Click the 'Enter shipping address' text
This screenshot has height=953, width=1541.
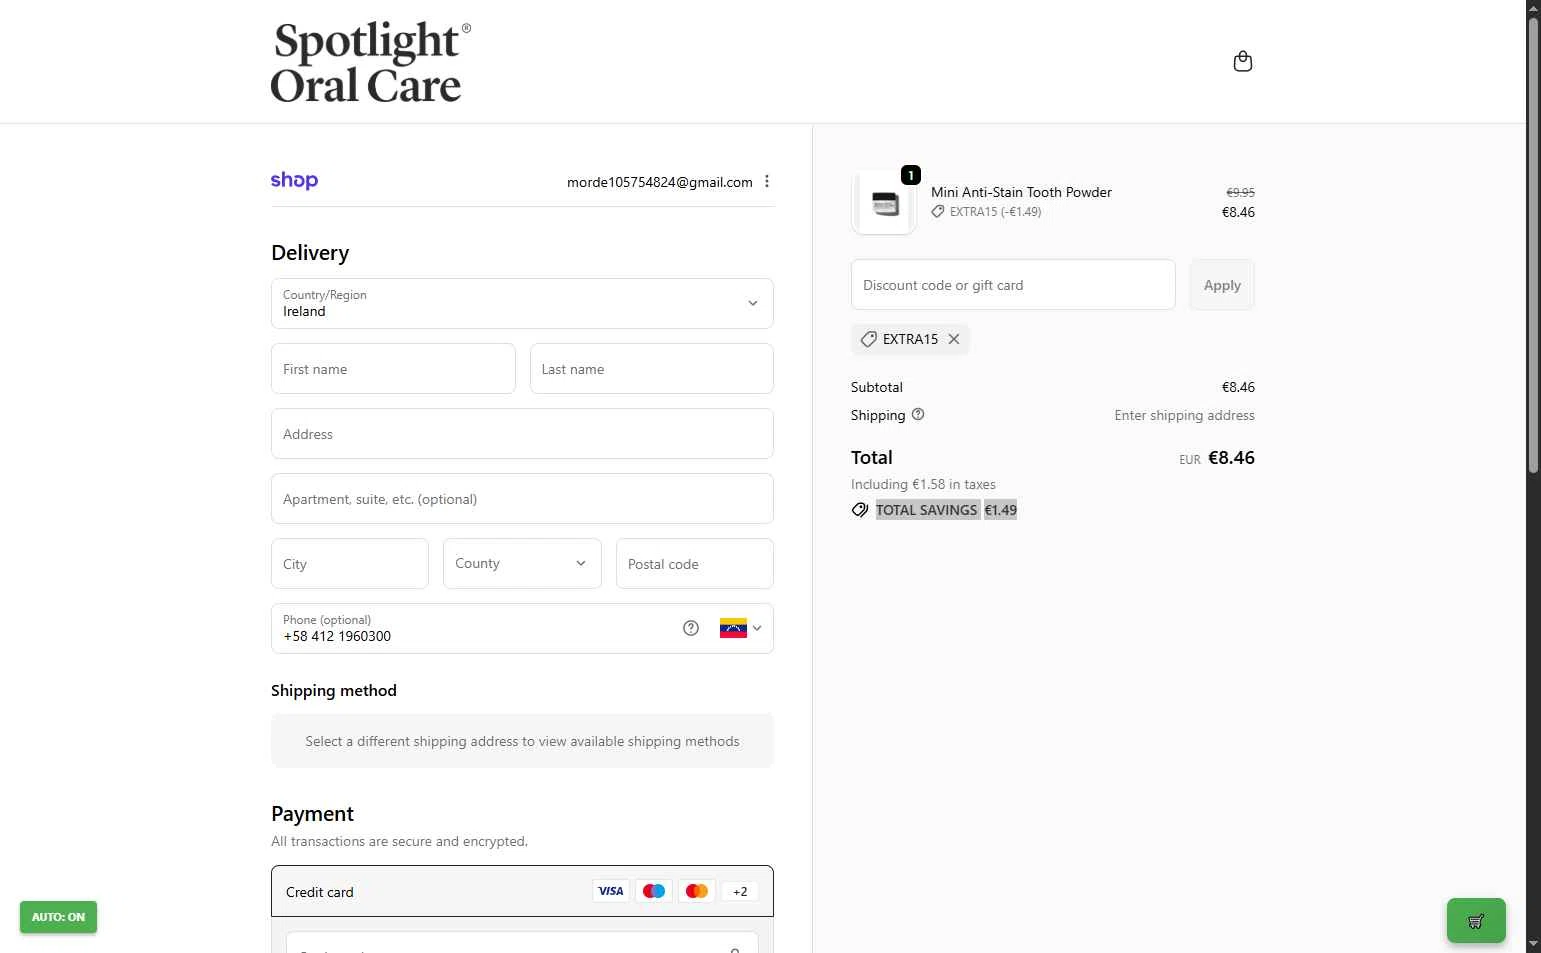coord(1185,415)
